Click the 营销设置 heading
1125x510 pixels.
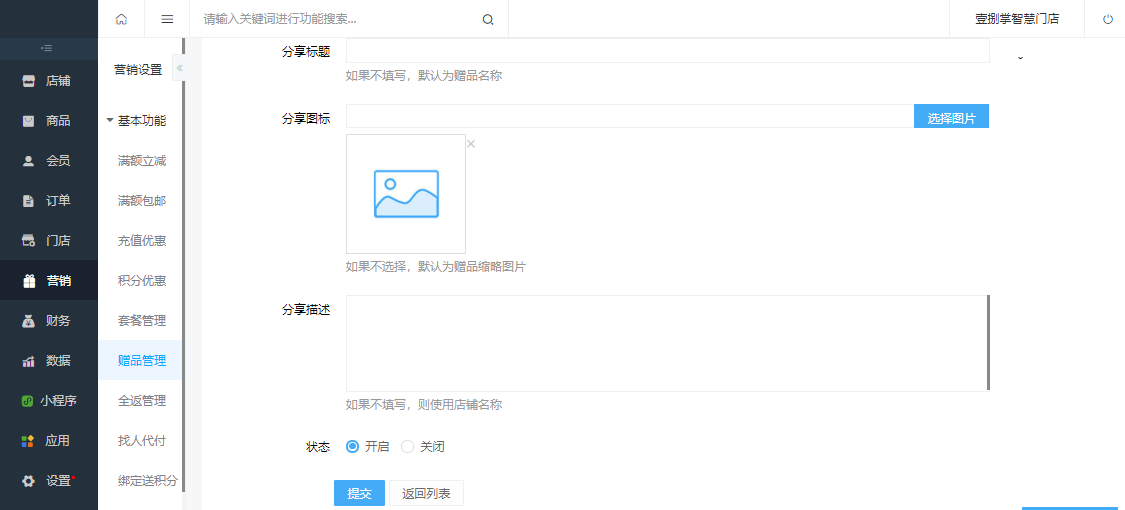click(138, 70)
